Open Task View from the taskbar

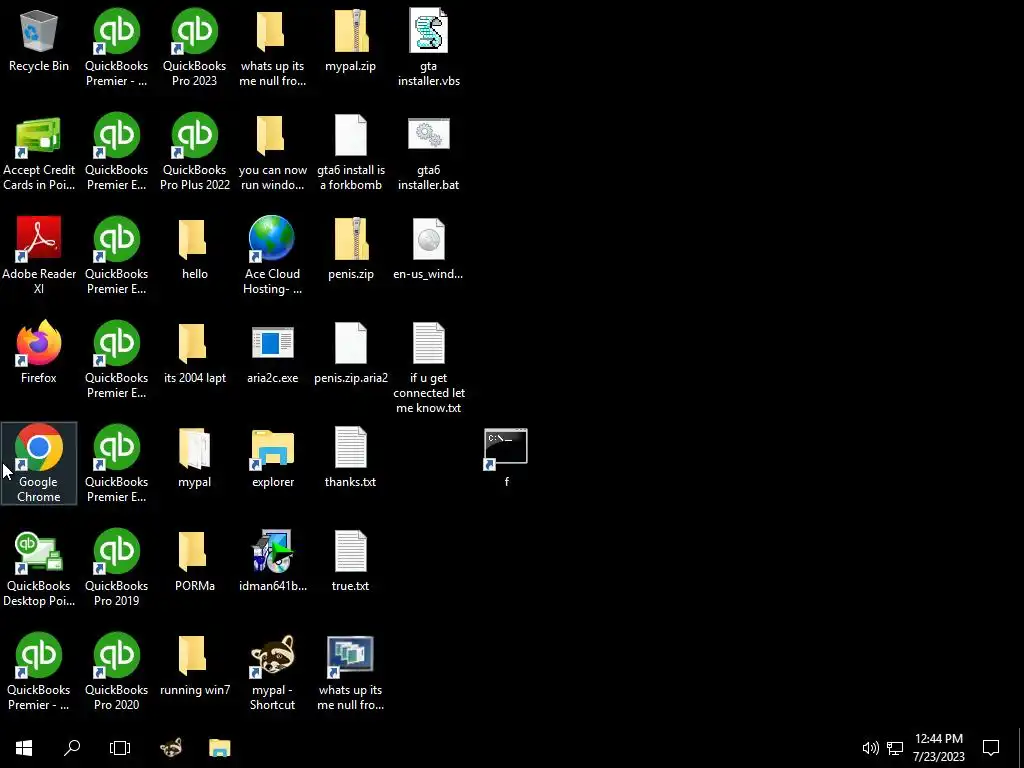120,747
